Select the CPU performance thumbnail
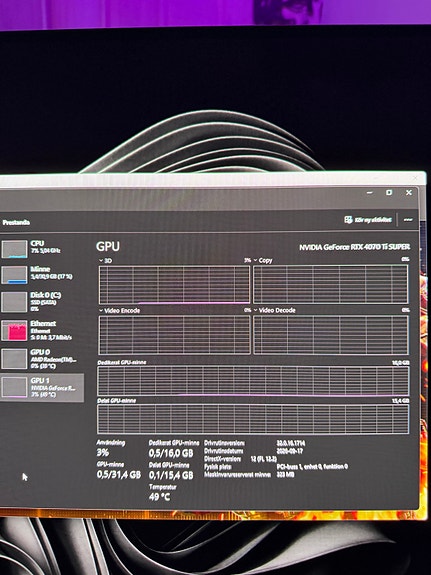 click(14, 249)
